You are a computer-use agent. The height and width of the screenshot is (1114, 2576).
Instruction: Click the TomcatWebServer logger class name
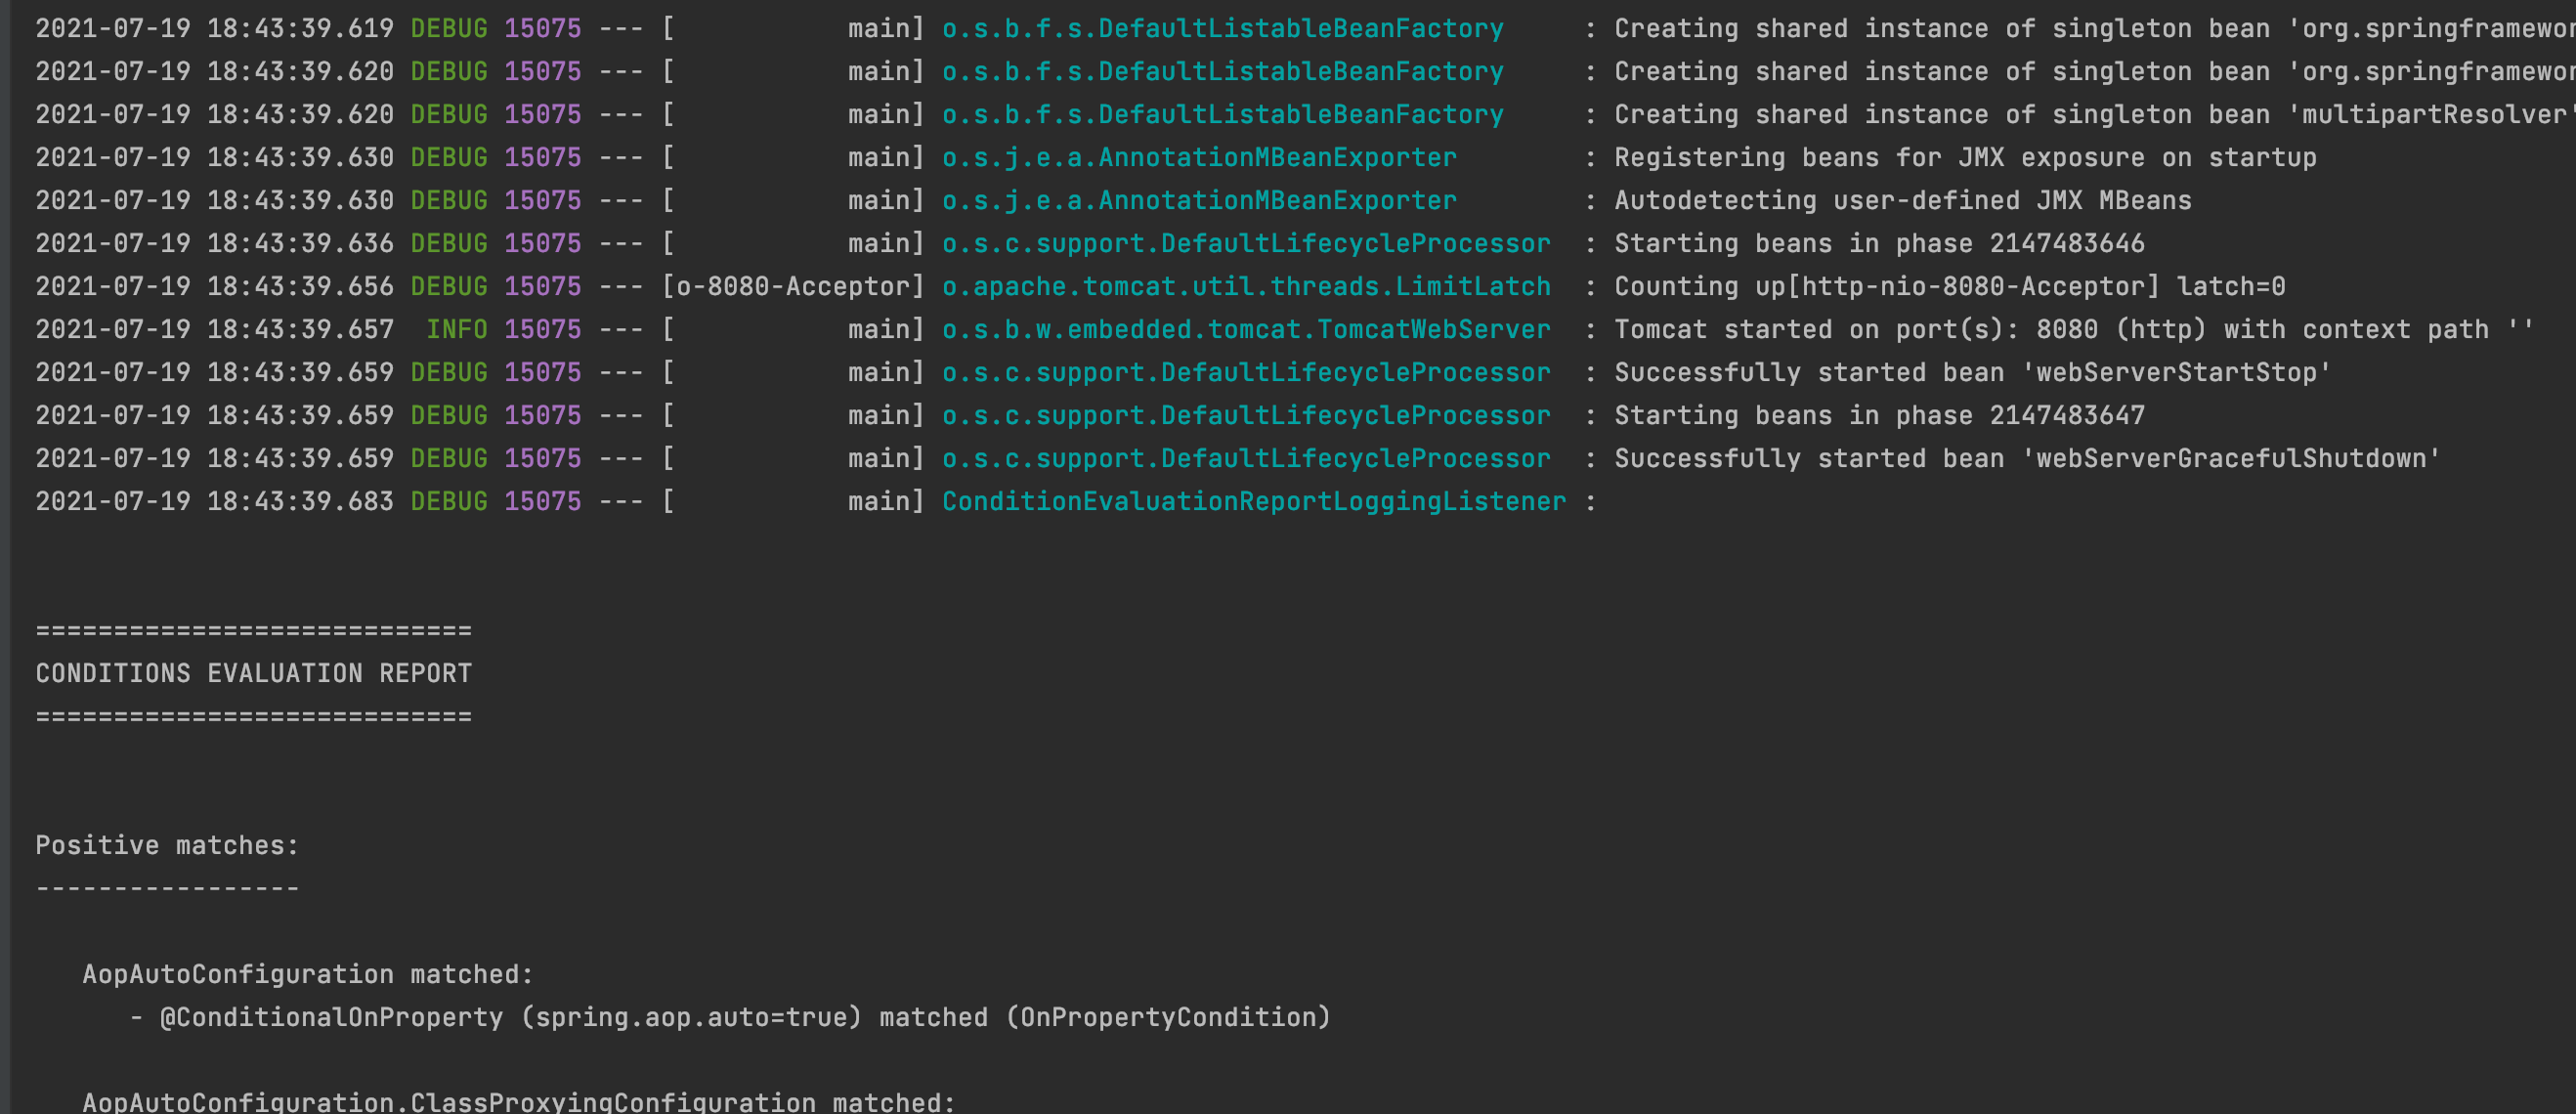1245,329
